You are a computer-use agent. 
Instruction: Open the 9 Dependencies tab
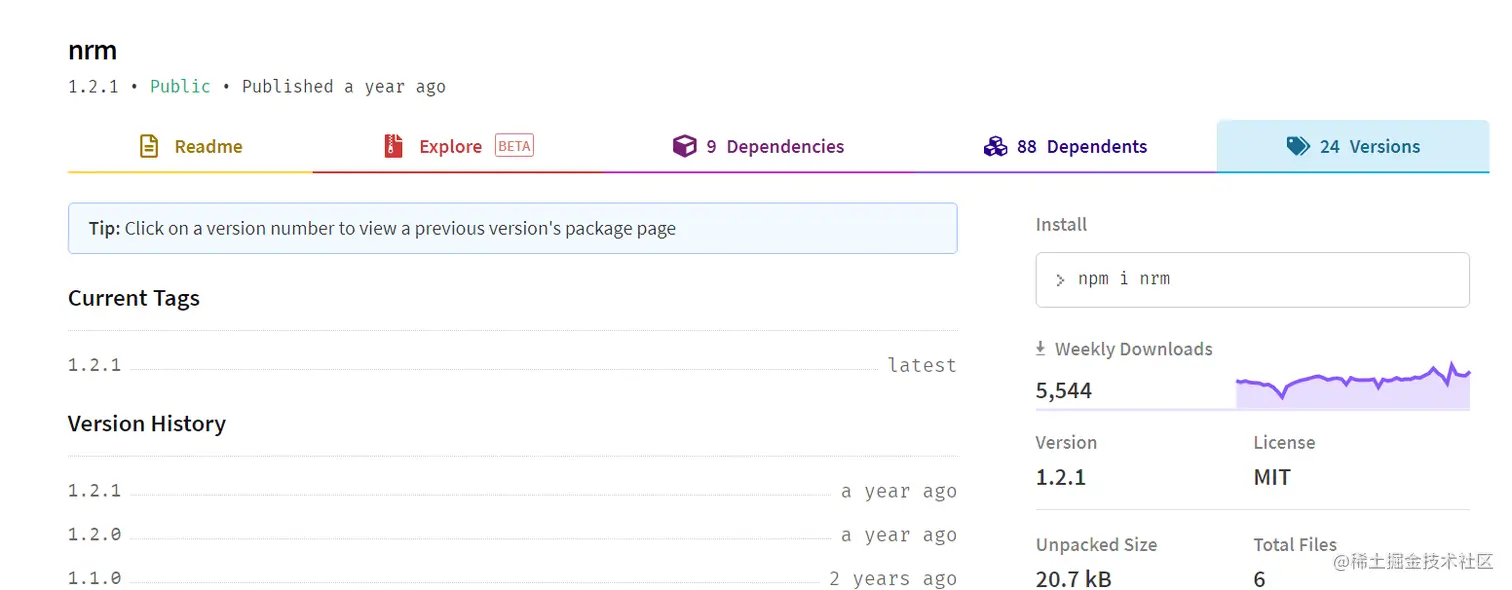click(x=774, y=147)
